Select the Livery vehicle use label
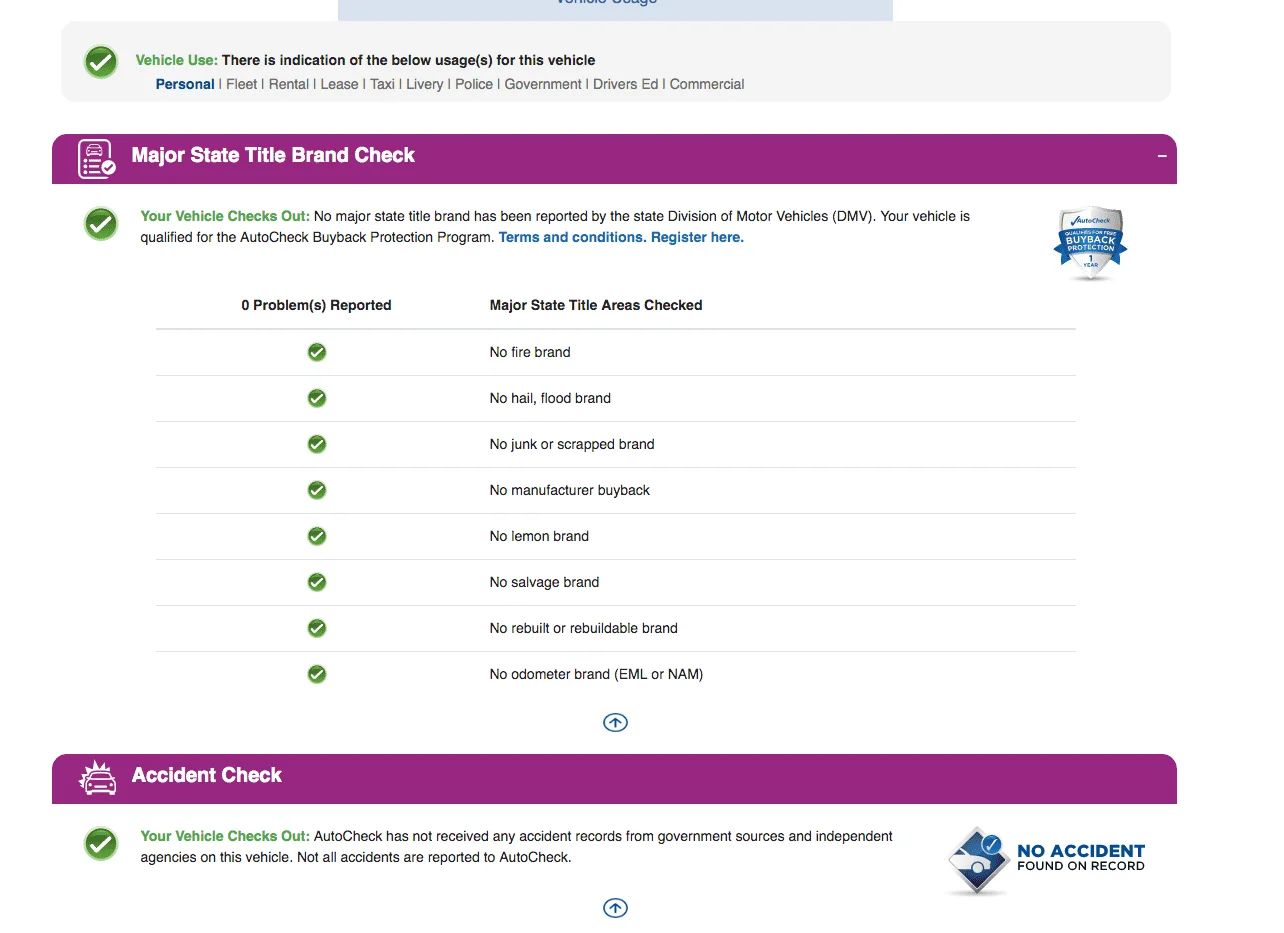1284x933 pixels. (425, 84)
